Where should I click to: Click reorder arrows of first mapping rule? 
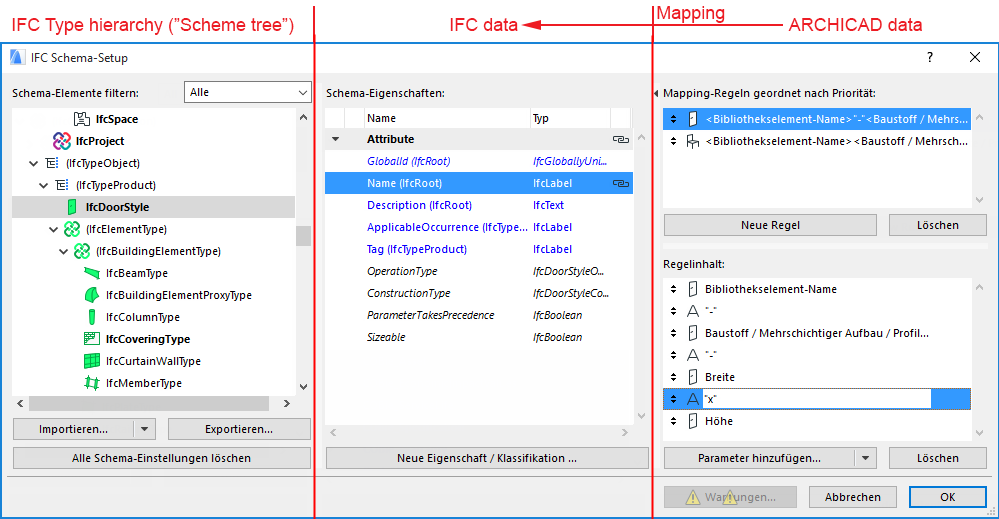tap(673, 119)
